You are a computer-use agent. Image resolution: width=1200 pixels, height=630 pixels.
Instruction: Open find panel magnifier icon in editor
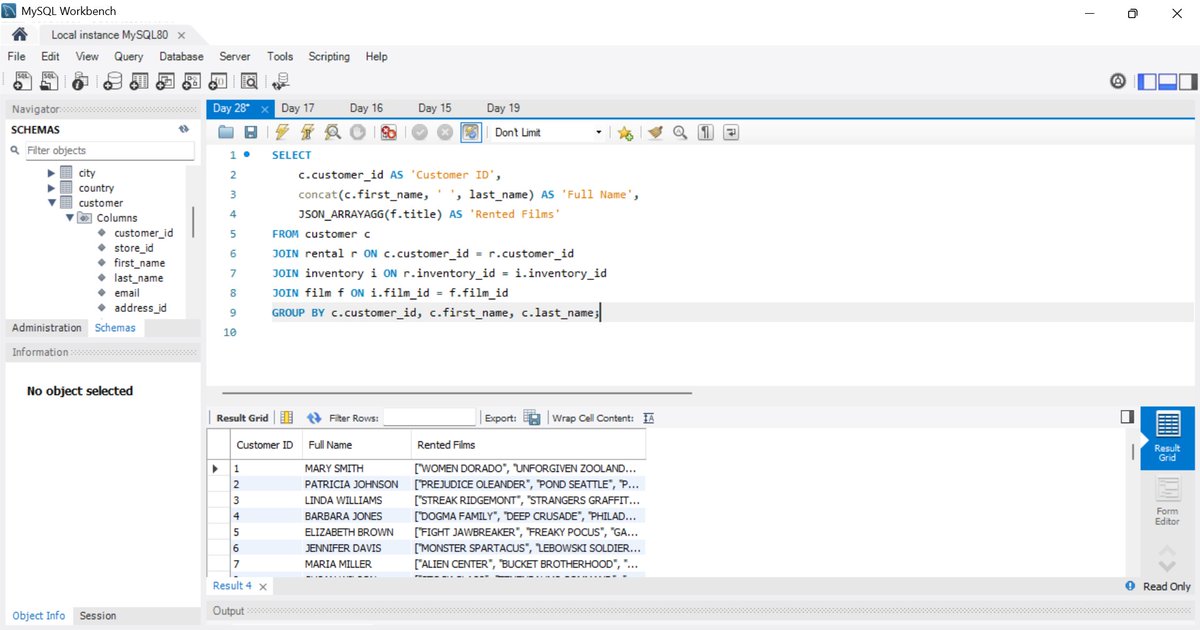680,132
